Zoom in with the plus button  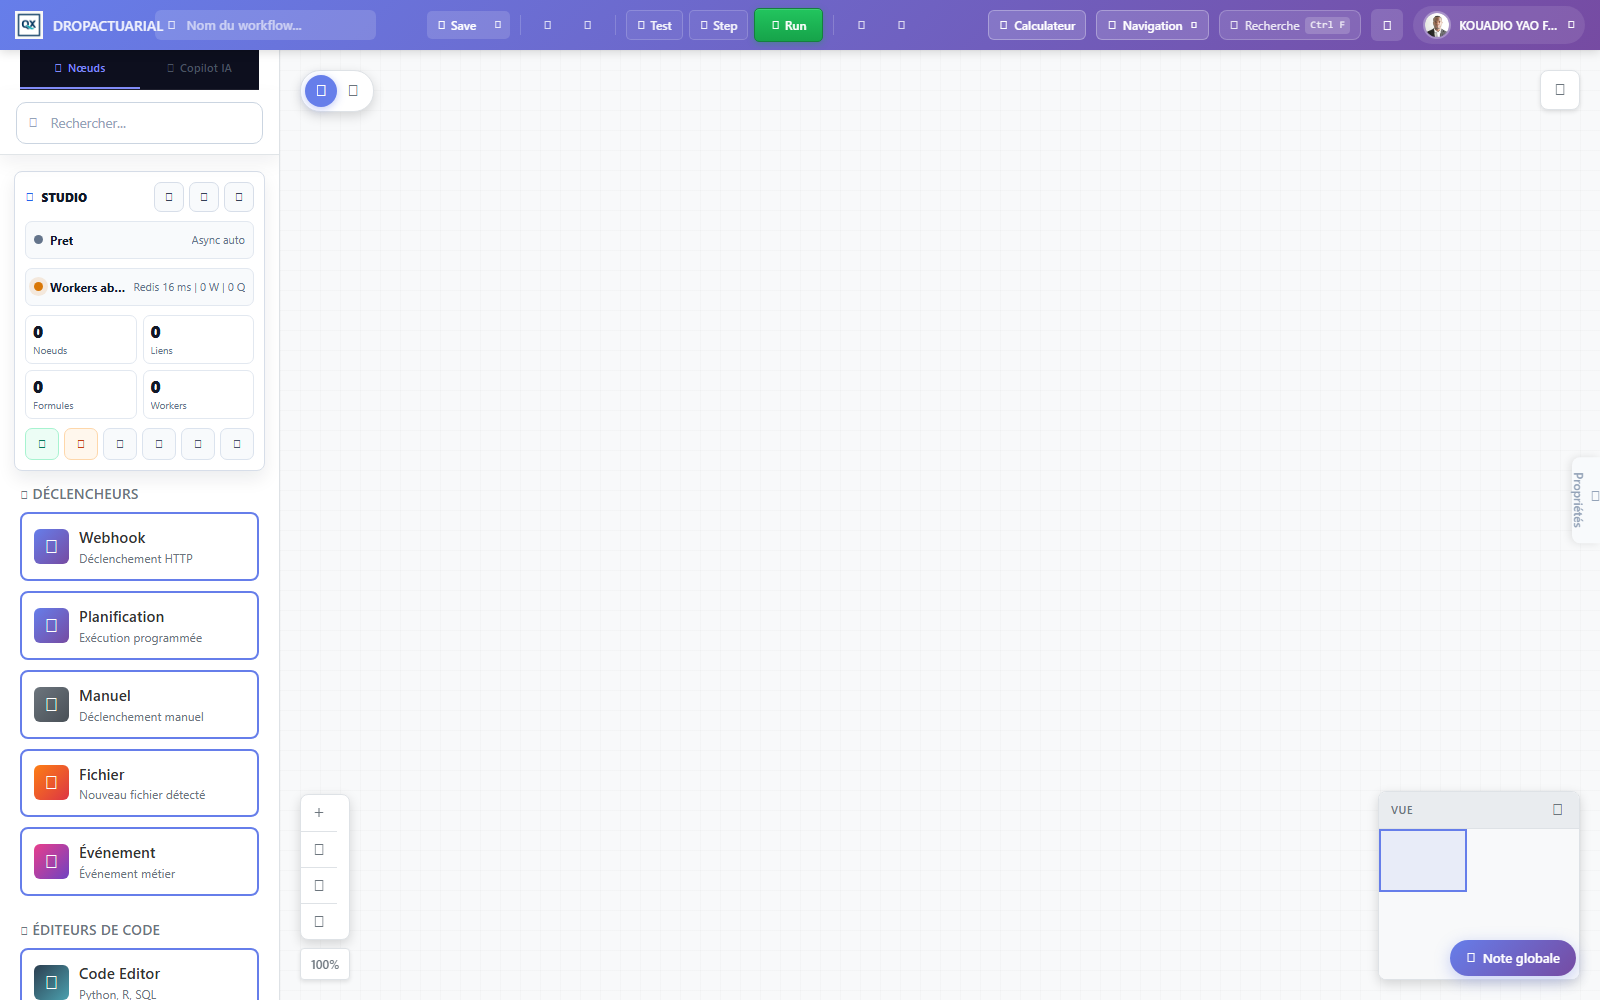click(x=319, y=813)
